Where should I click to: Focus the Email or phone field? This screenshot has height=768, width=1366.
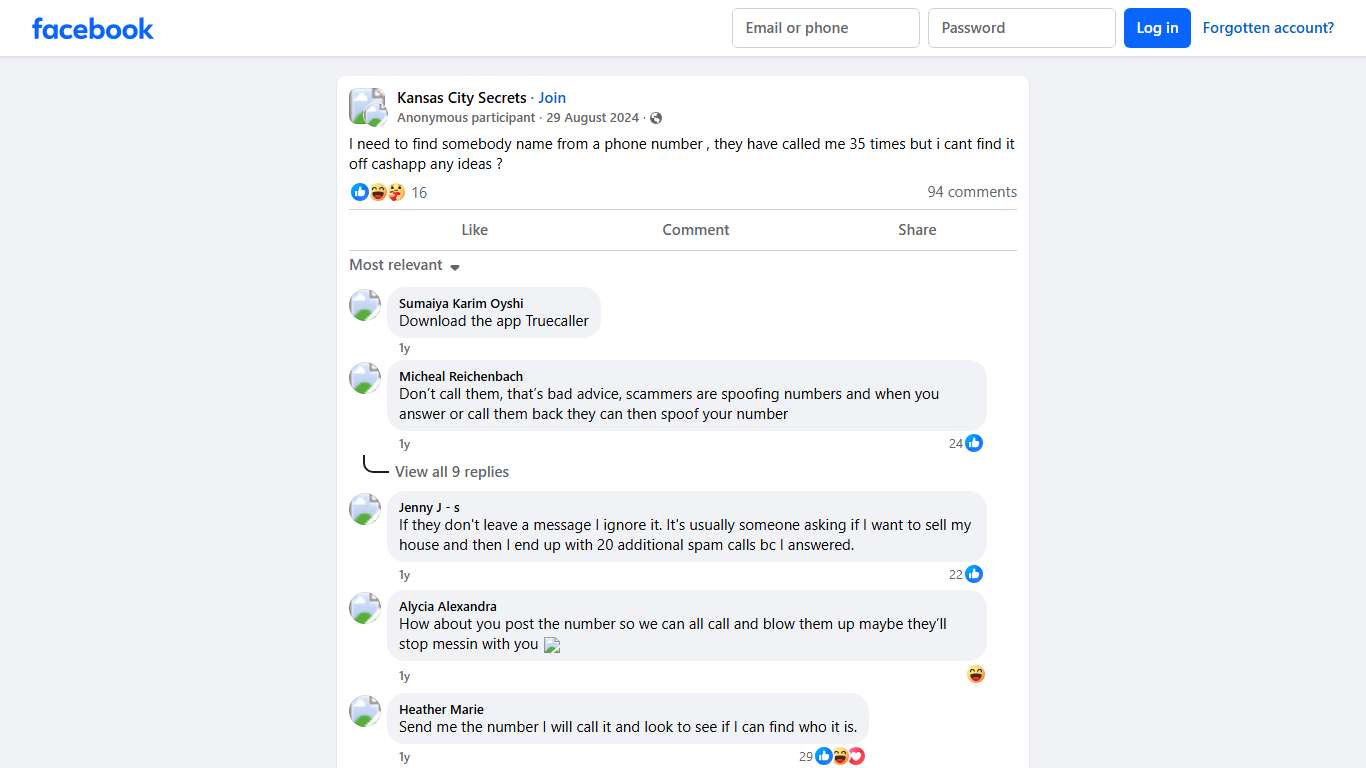pos(825,28)
